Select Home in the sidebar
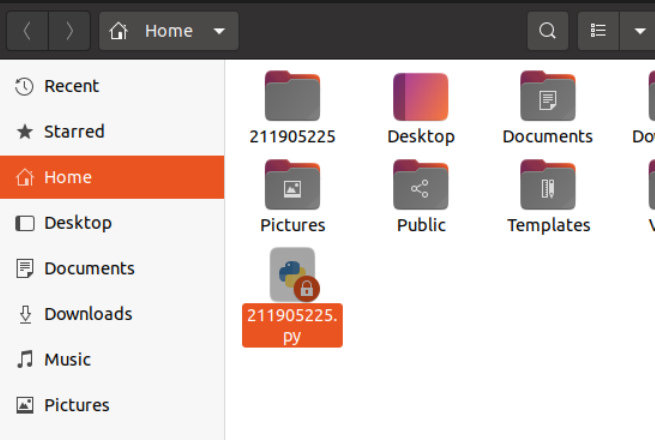 [x=67, y=177]
